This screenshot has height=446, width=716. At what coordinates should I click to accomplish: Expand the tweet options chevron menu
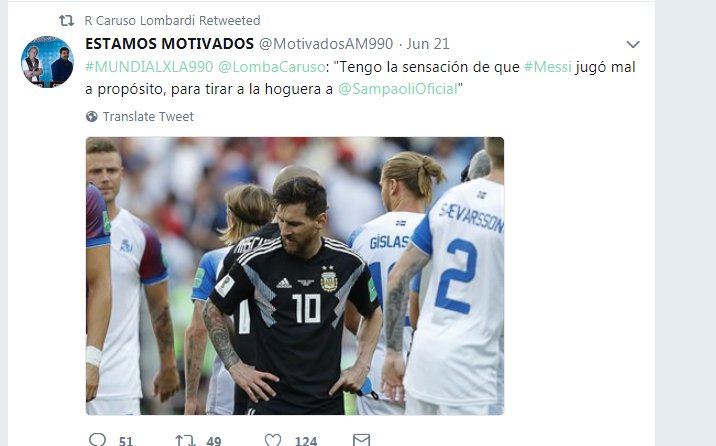633,44
